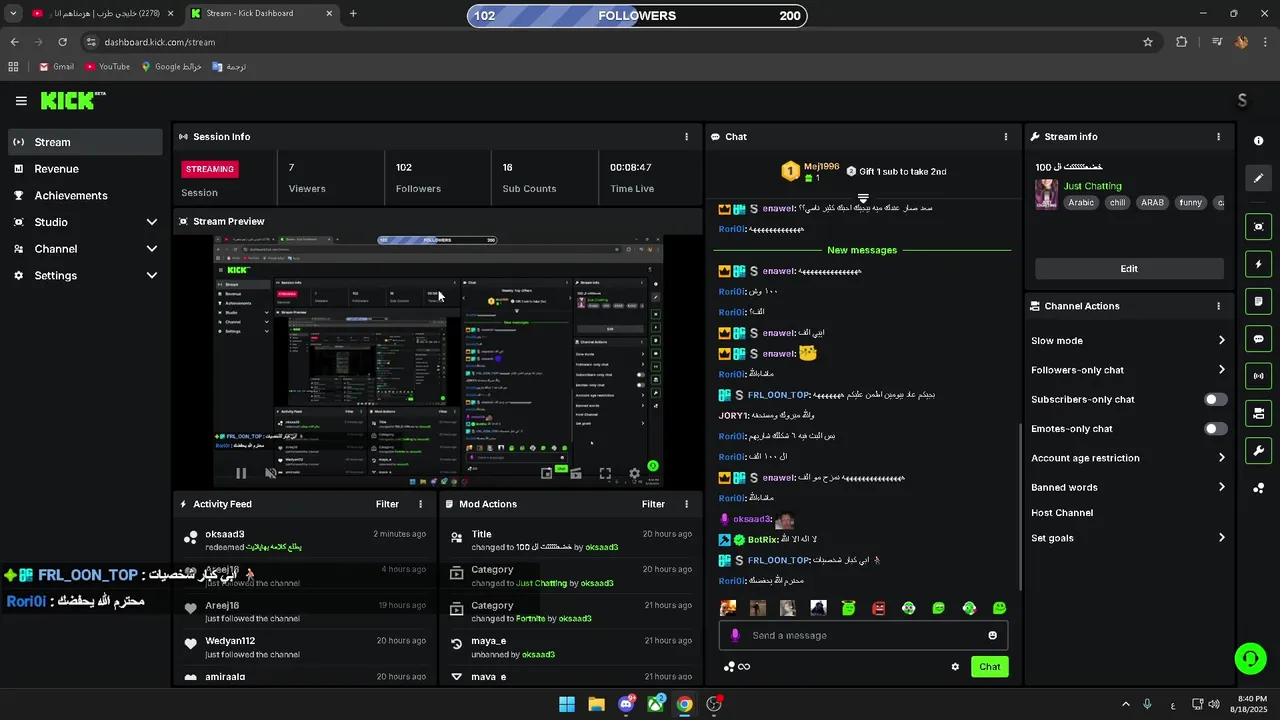Open Mod Actions options menu
Screen dimensions: 1280x720
click(686, 504)
